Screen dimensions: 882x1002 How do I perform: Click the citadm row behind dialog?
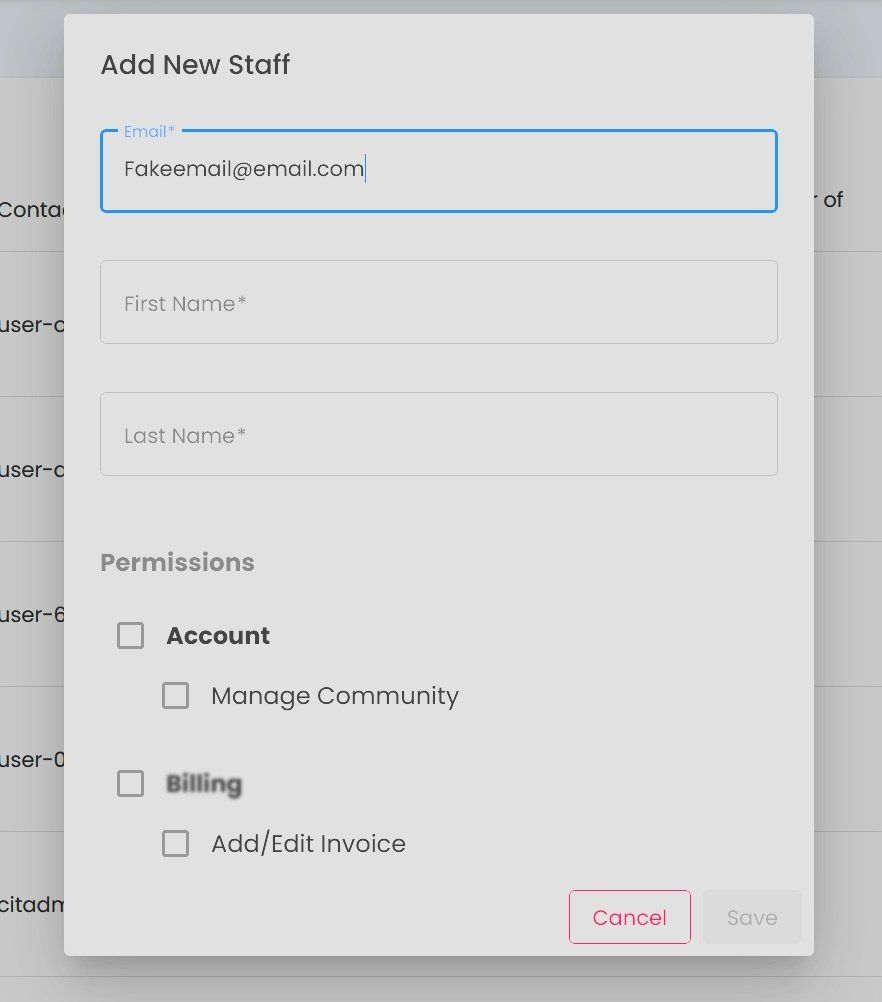[32, 905]
